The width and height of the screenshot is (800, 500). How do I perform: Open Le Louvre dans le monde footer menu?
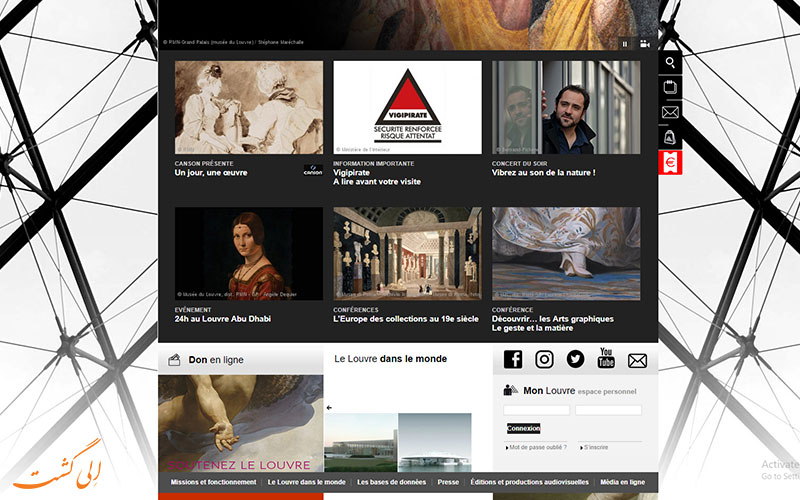point(307,482)
